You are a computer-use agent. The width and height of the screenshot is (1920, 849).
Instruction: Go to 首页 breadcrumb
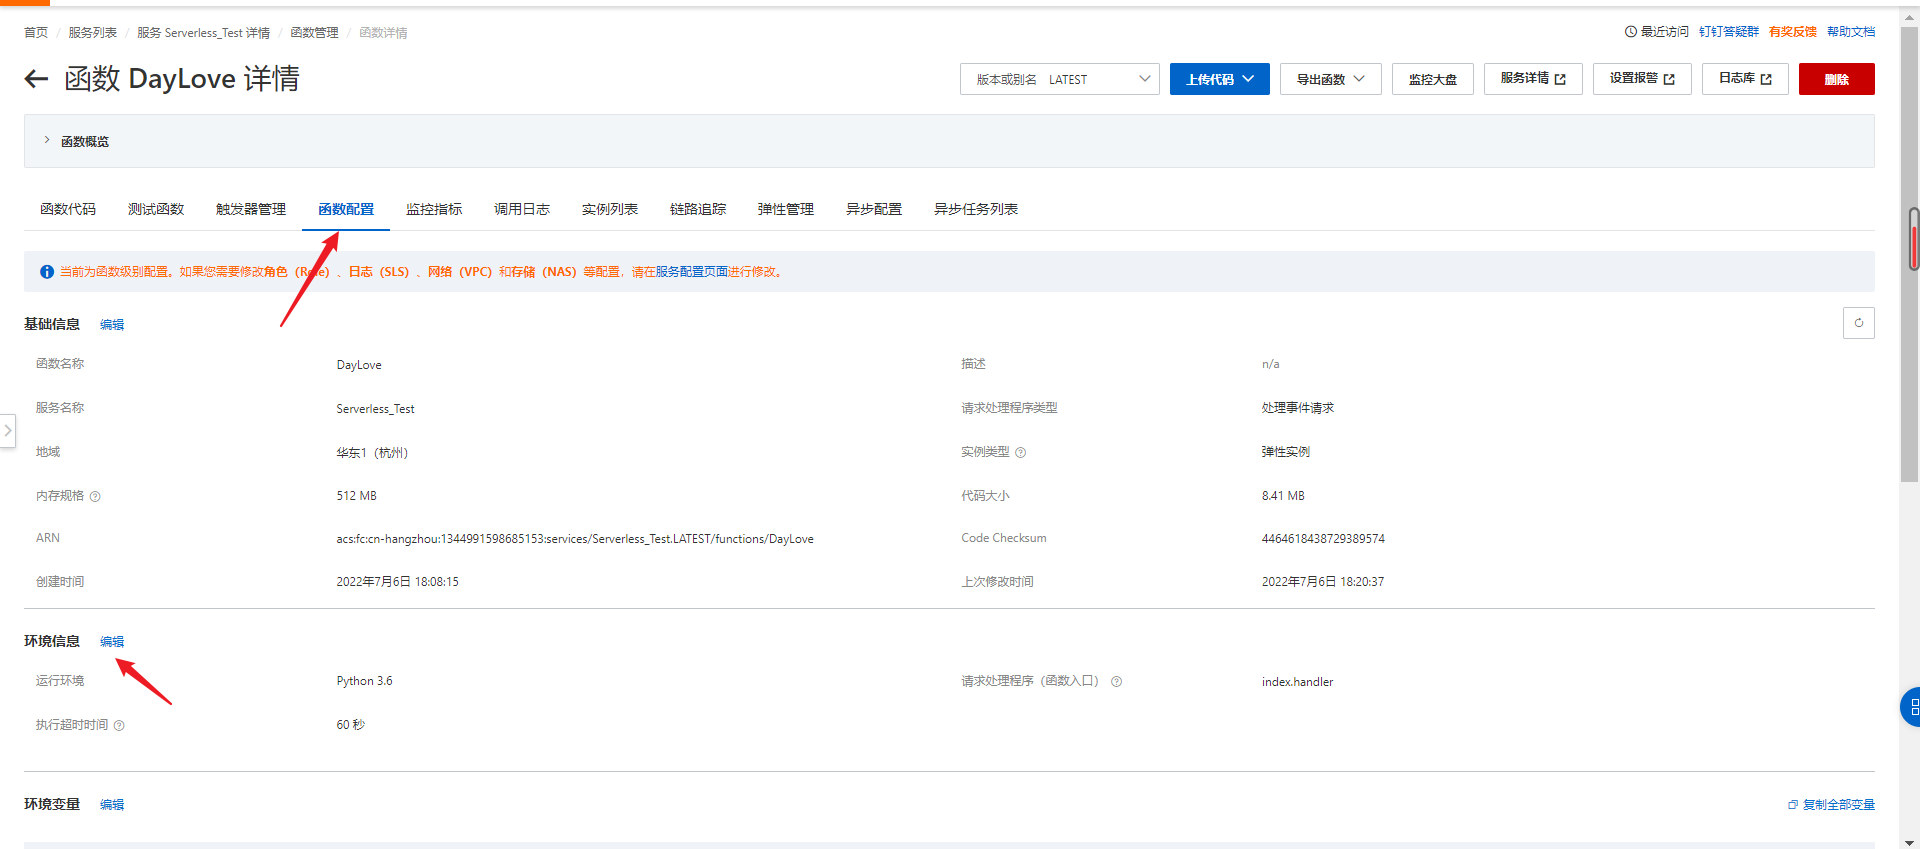click(36, 33)
